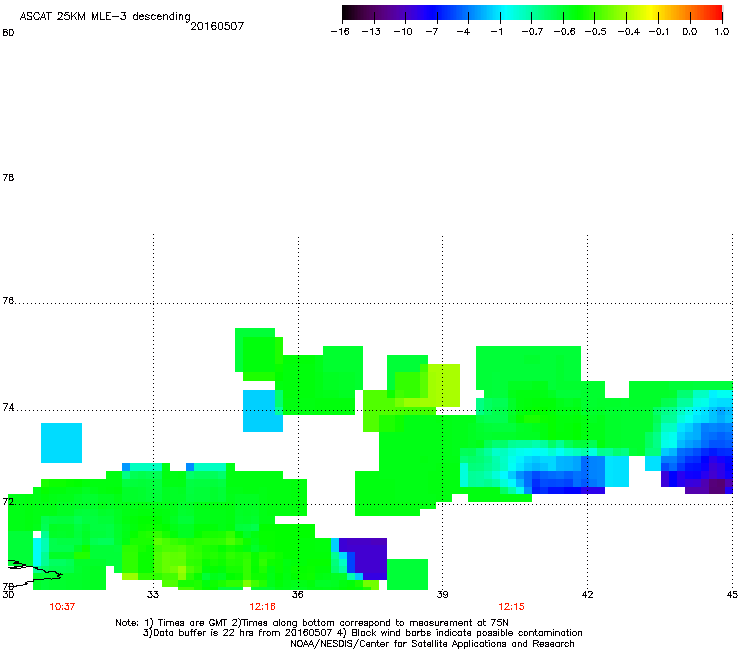Click the -0.4 label on the color scale
Image resolution: width=740 pixels, height=650 pixels.
tap(629, 32)
